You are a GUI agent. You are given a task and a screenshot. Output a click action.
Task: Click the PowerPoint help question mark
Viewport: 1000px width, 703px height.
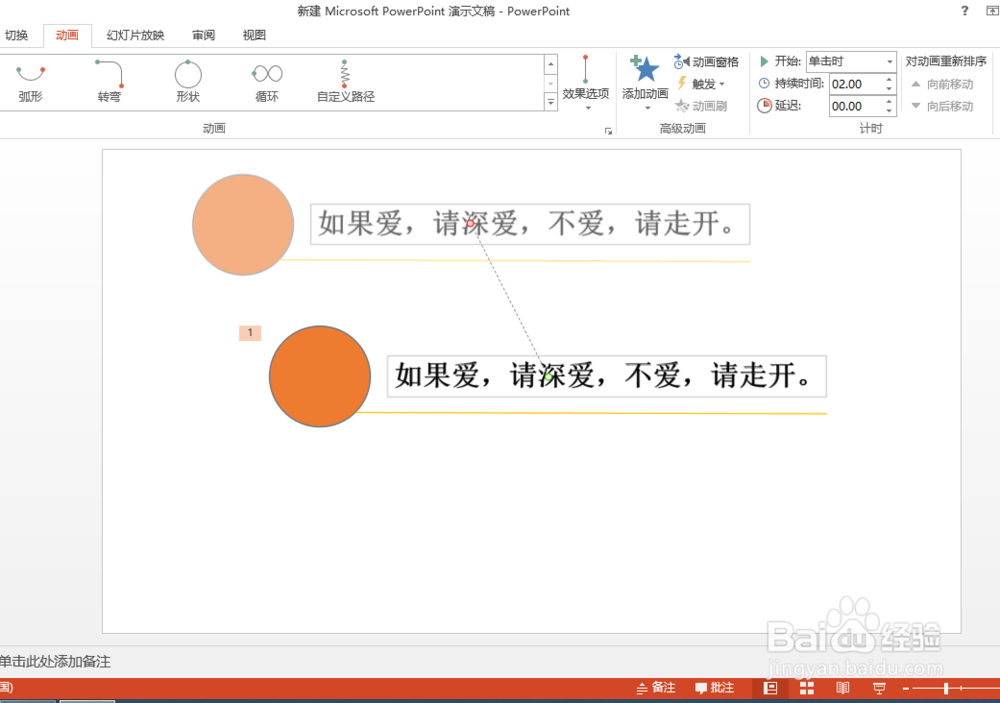coord(964,11)
